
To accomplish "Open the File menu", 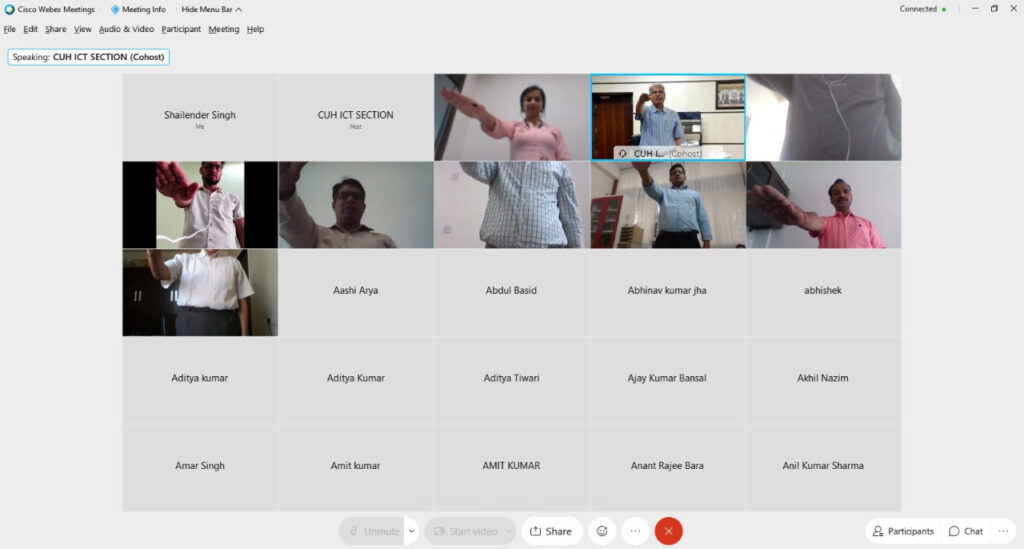I will tap(9, 29).
